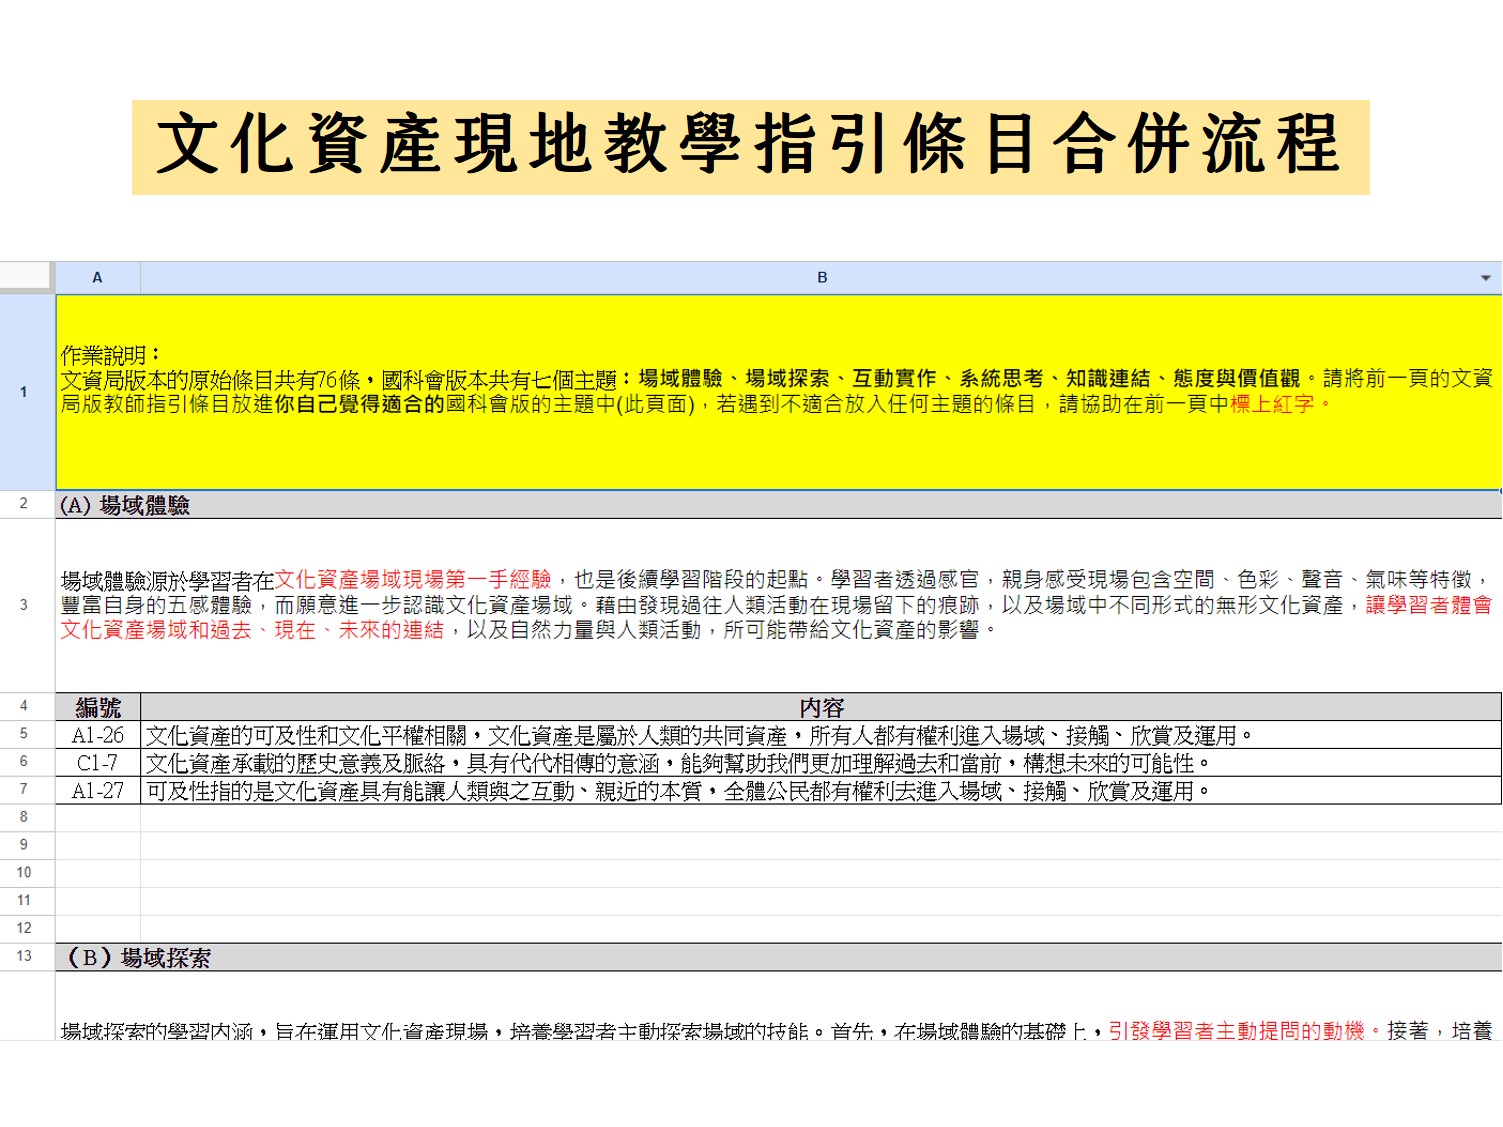The width and height of the screenshot is (1503, 1127).
Task: Select column A header
Action: tap(97, 278)
